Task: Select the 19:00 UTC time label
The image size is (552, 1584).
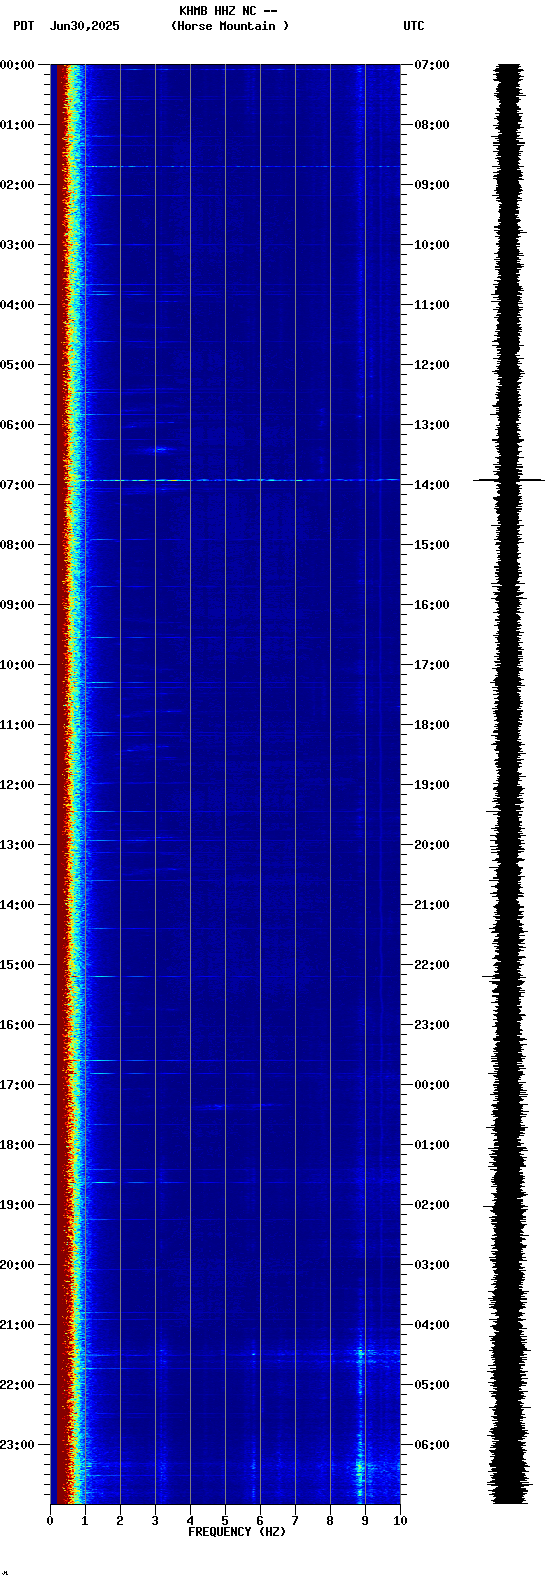Action: (432, 785)
